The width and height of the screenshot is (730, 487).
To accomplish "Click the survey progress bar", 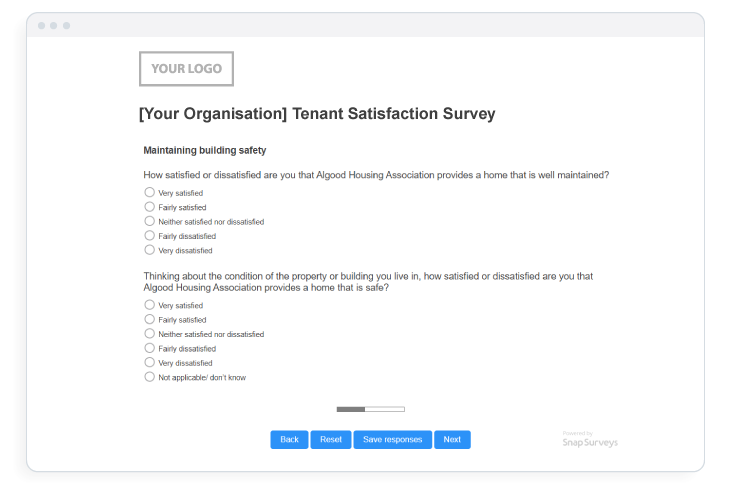I will coord(371,409).
